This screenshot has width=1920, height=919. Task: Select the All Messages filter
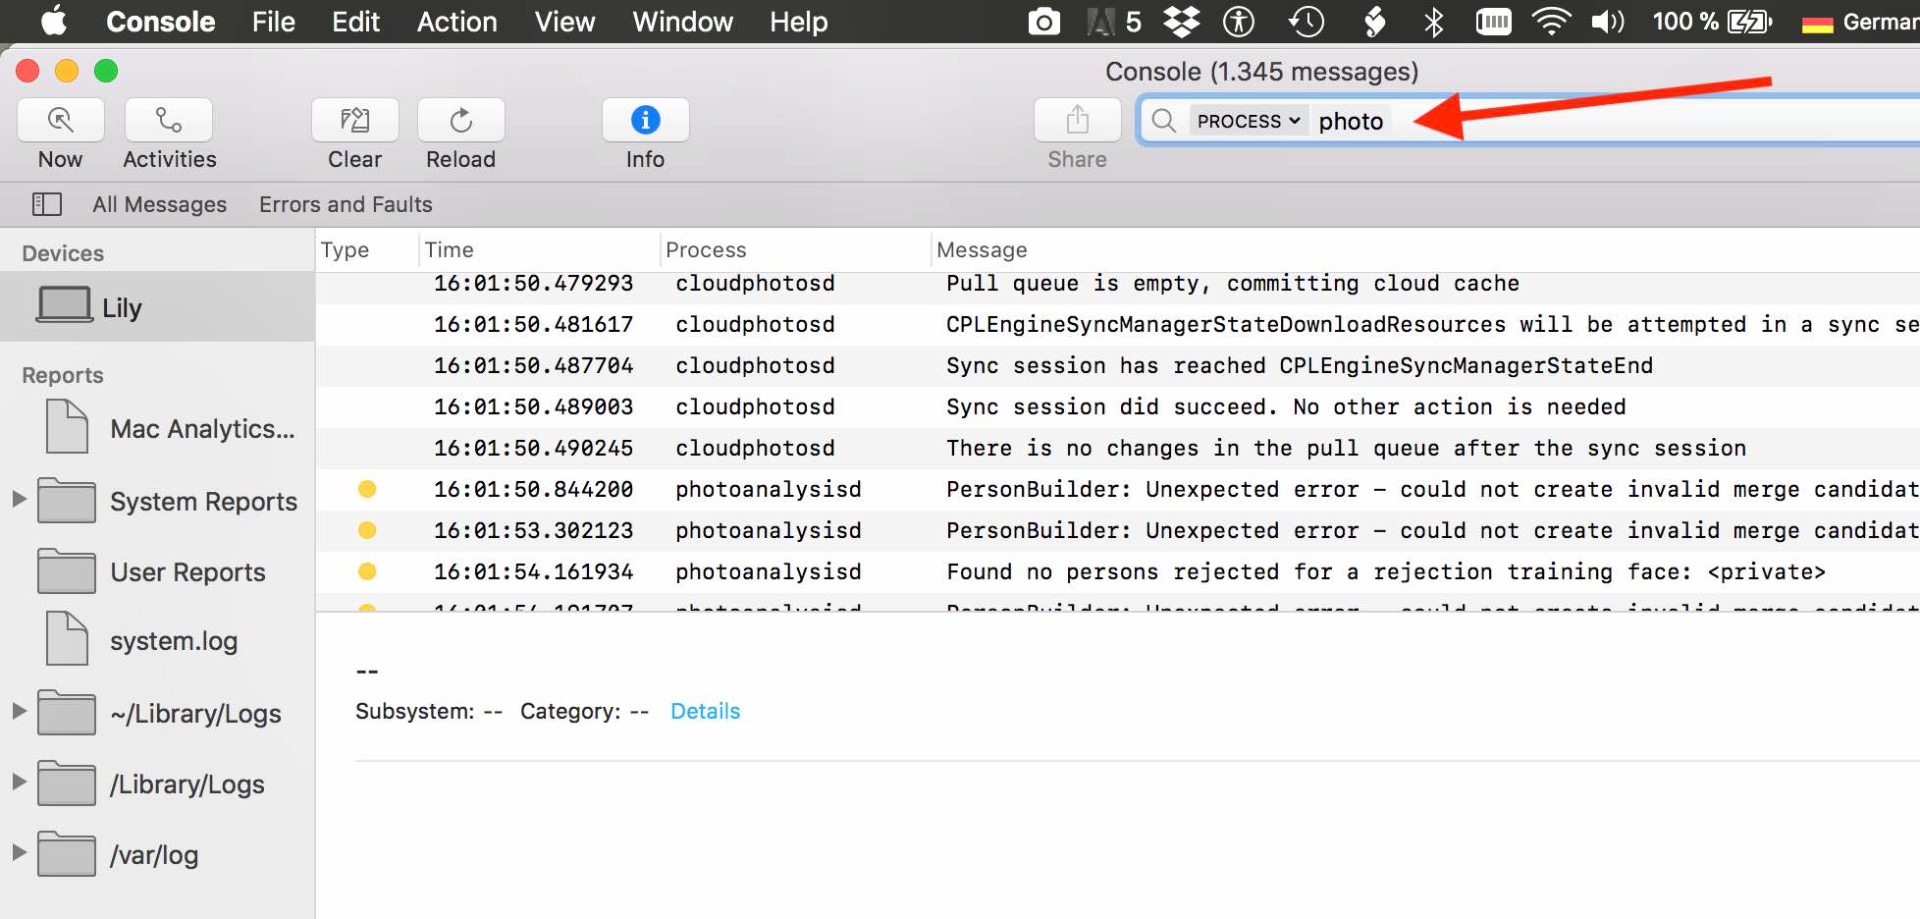[x=159, y=204]
